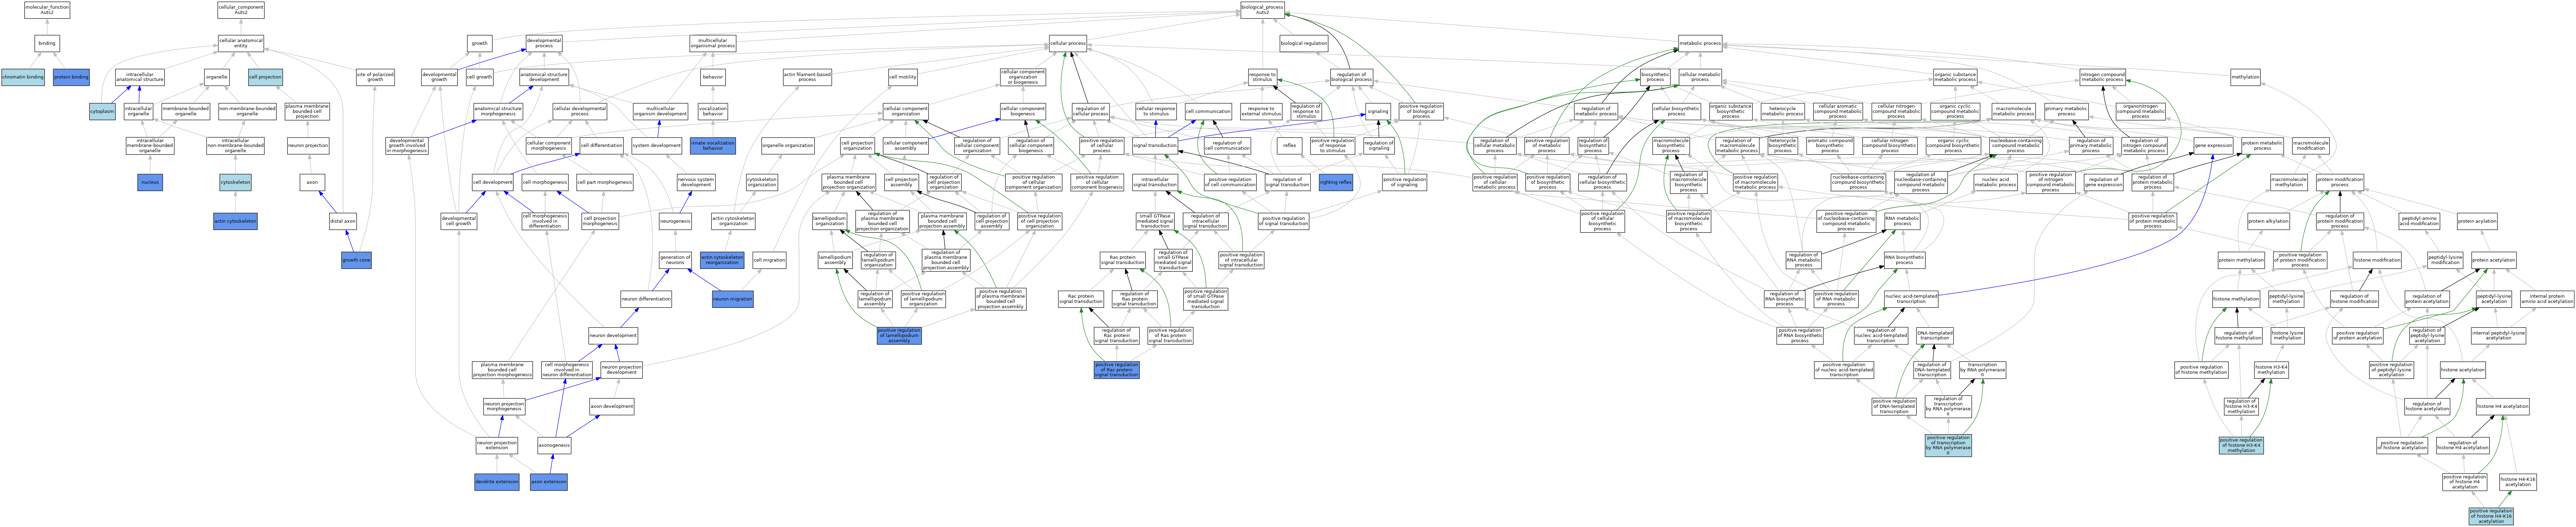Click the 'axonogenesis' node
Screen dimensions: 2576x527
(x=554, y=445)
